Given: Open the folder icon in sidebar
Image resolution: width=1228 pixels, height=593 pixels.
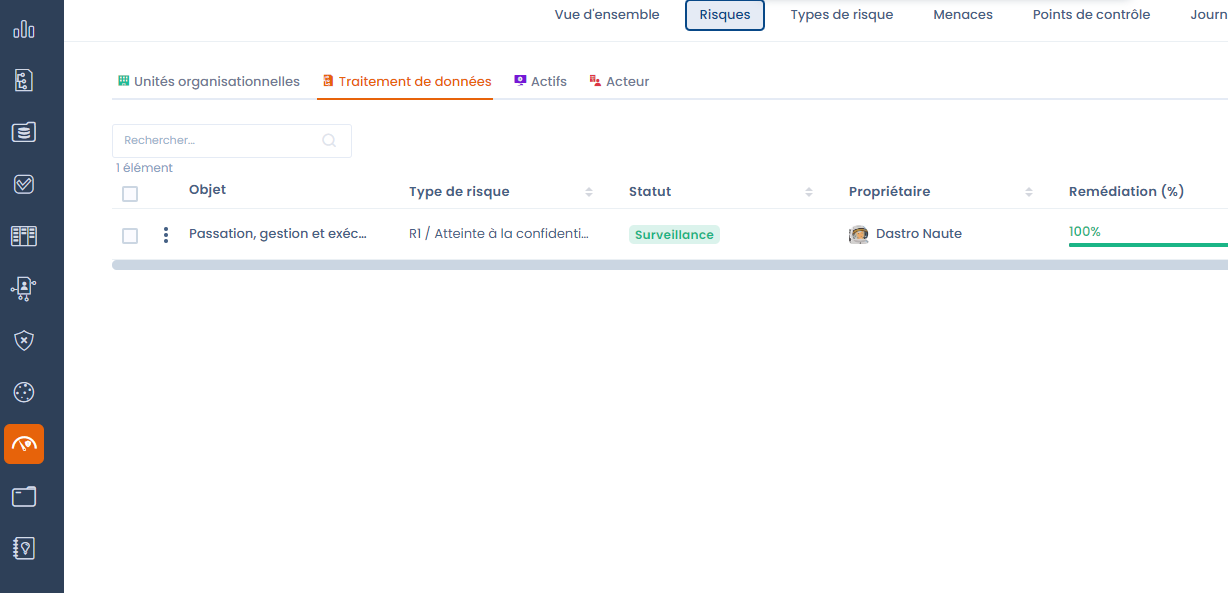Looking at the screenshot, I should [24, 496].
